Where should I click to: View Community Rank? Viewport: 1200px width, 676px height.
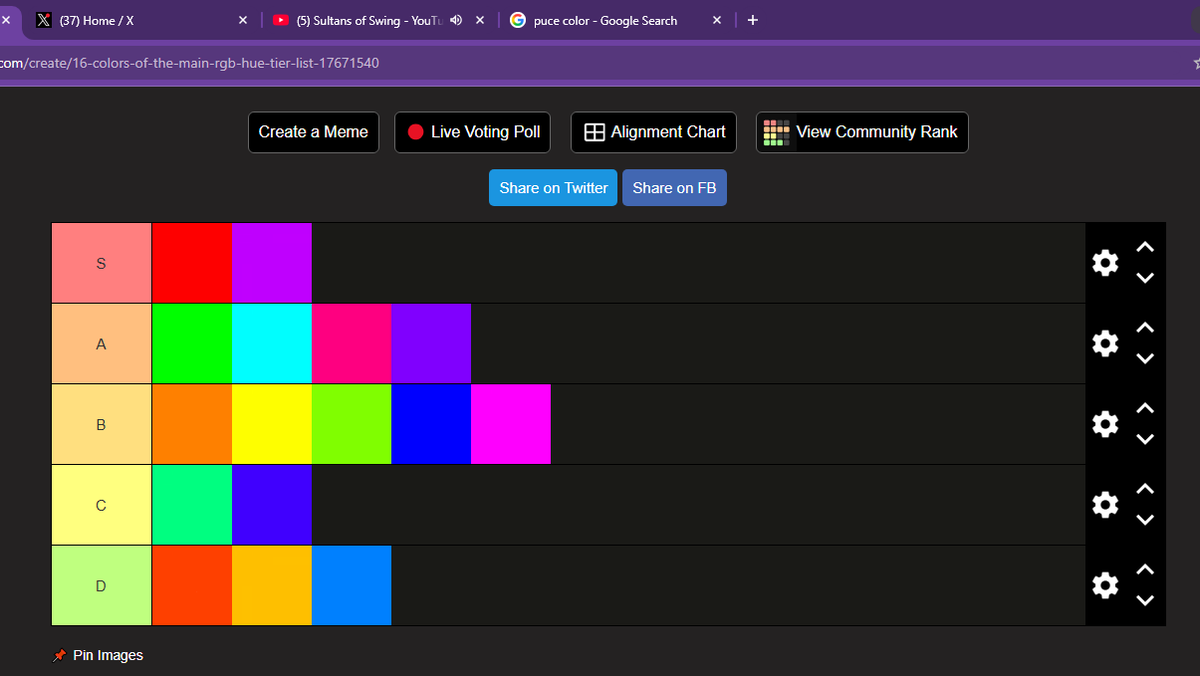pos(862,132)
